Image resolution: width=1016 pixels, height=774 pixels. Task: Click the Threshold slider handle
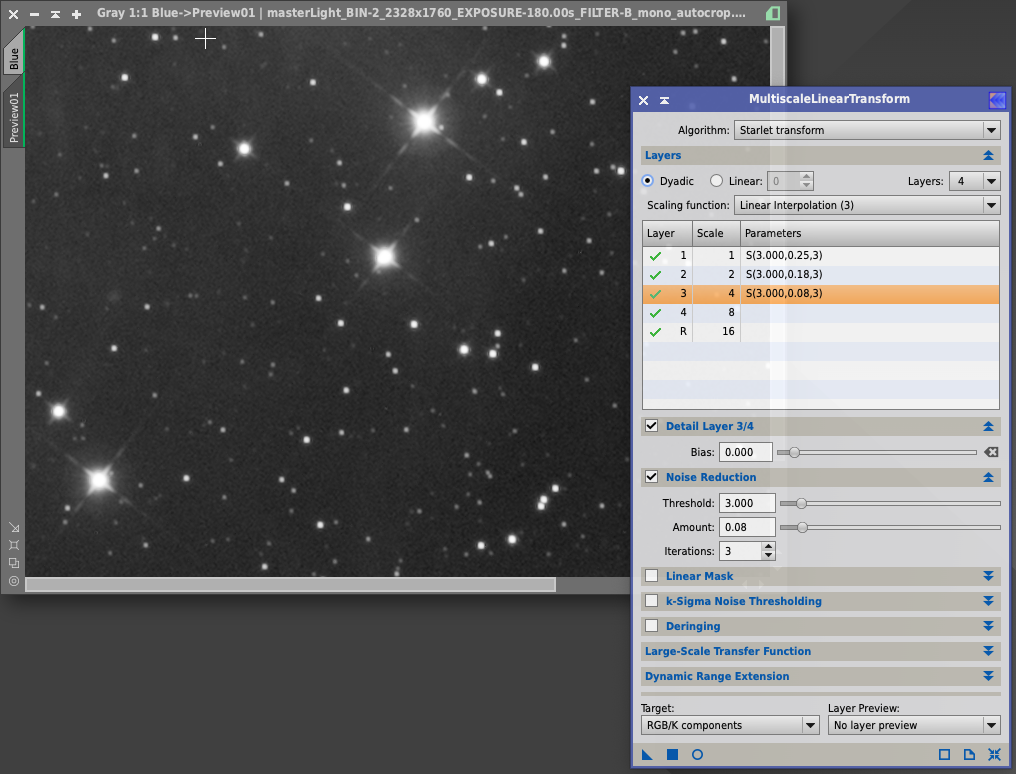(802, 503)
